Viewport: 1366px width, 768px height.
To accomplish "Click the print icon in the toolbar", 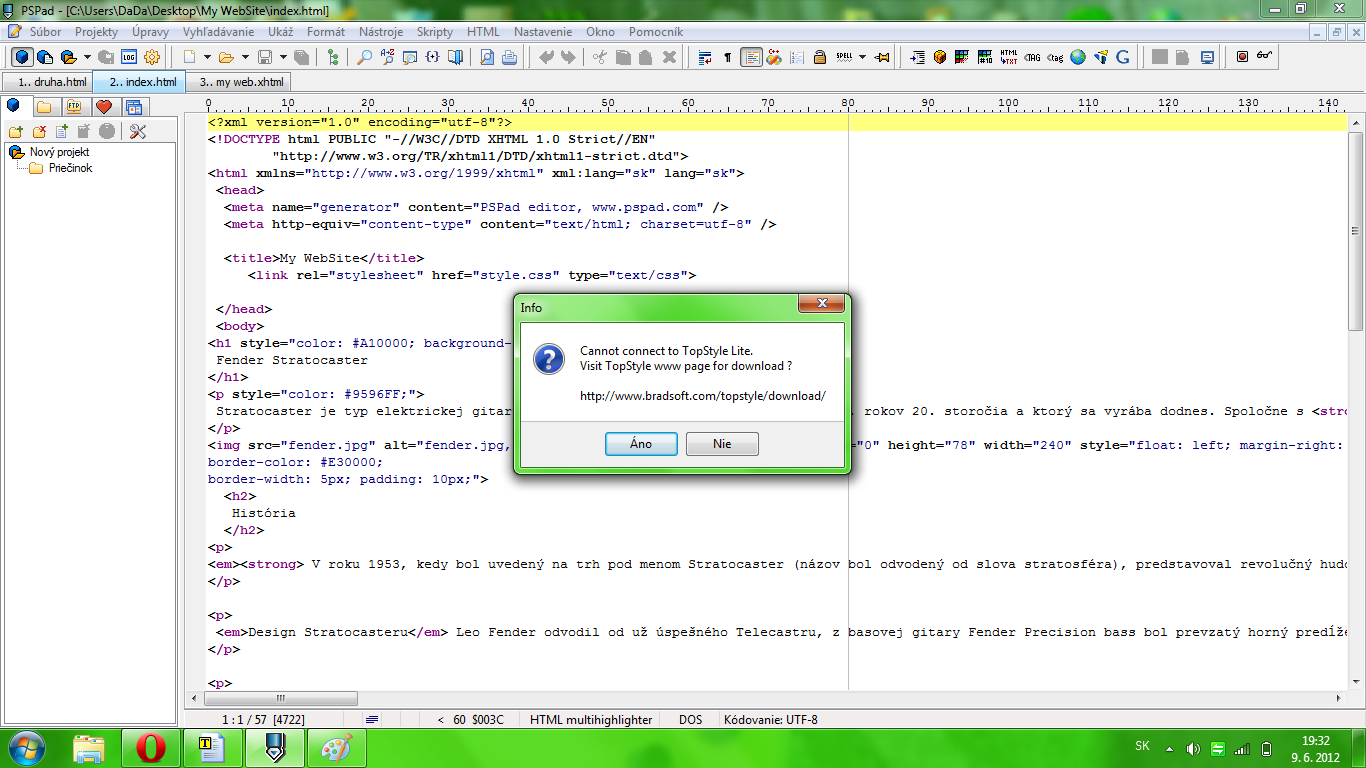I will coord(509,57).
